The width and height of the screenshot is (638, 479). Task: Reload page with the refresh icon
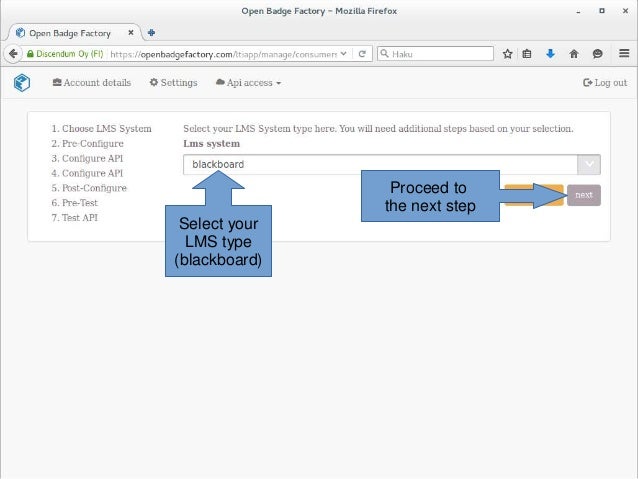point(362,54)
